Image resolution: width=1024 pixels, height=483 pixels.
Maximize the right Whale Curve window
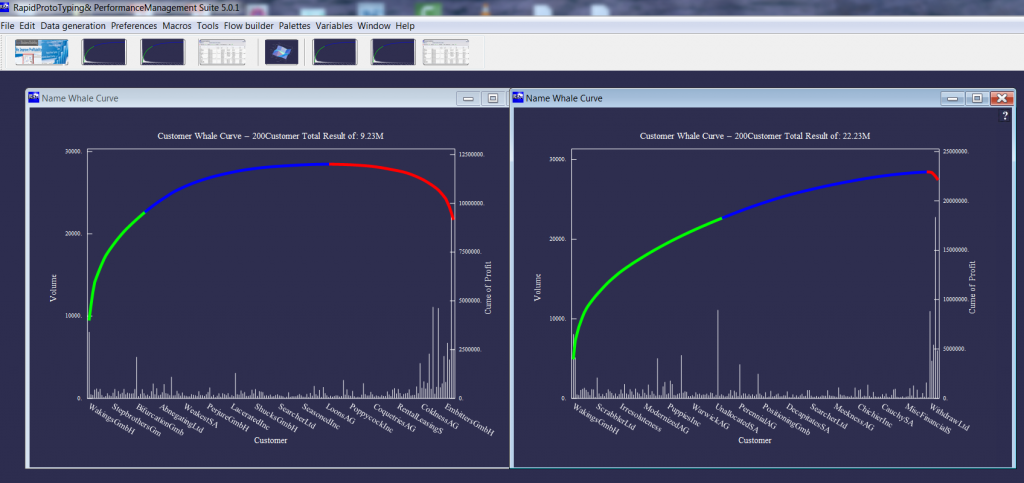coord(977,99)
